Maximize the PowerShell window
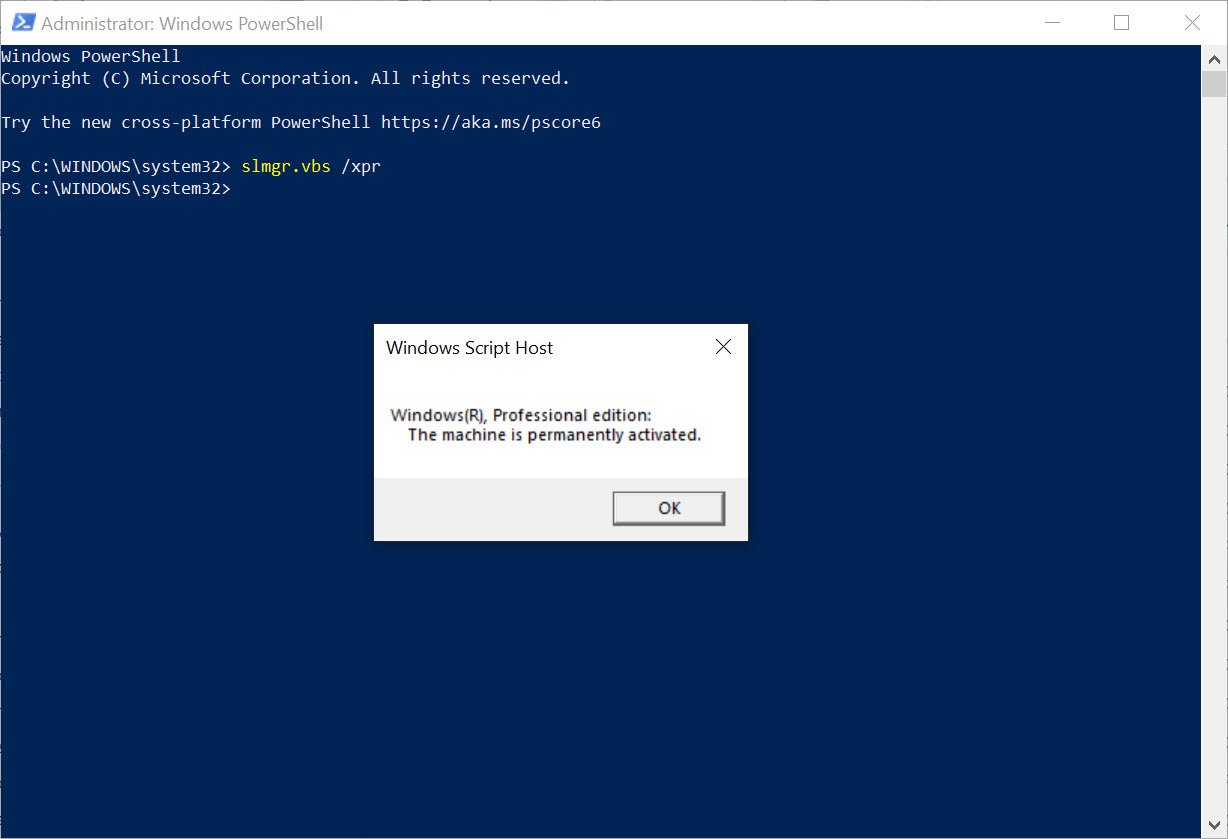 tap(1121, 22)
